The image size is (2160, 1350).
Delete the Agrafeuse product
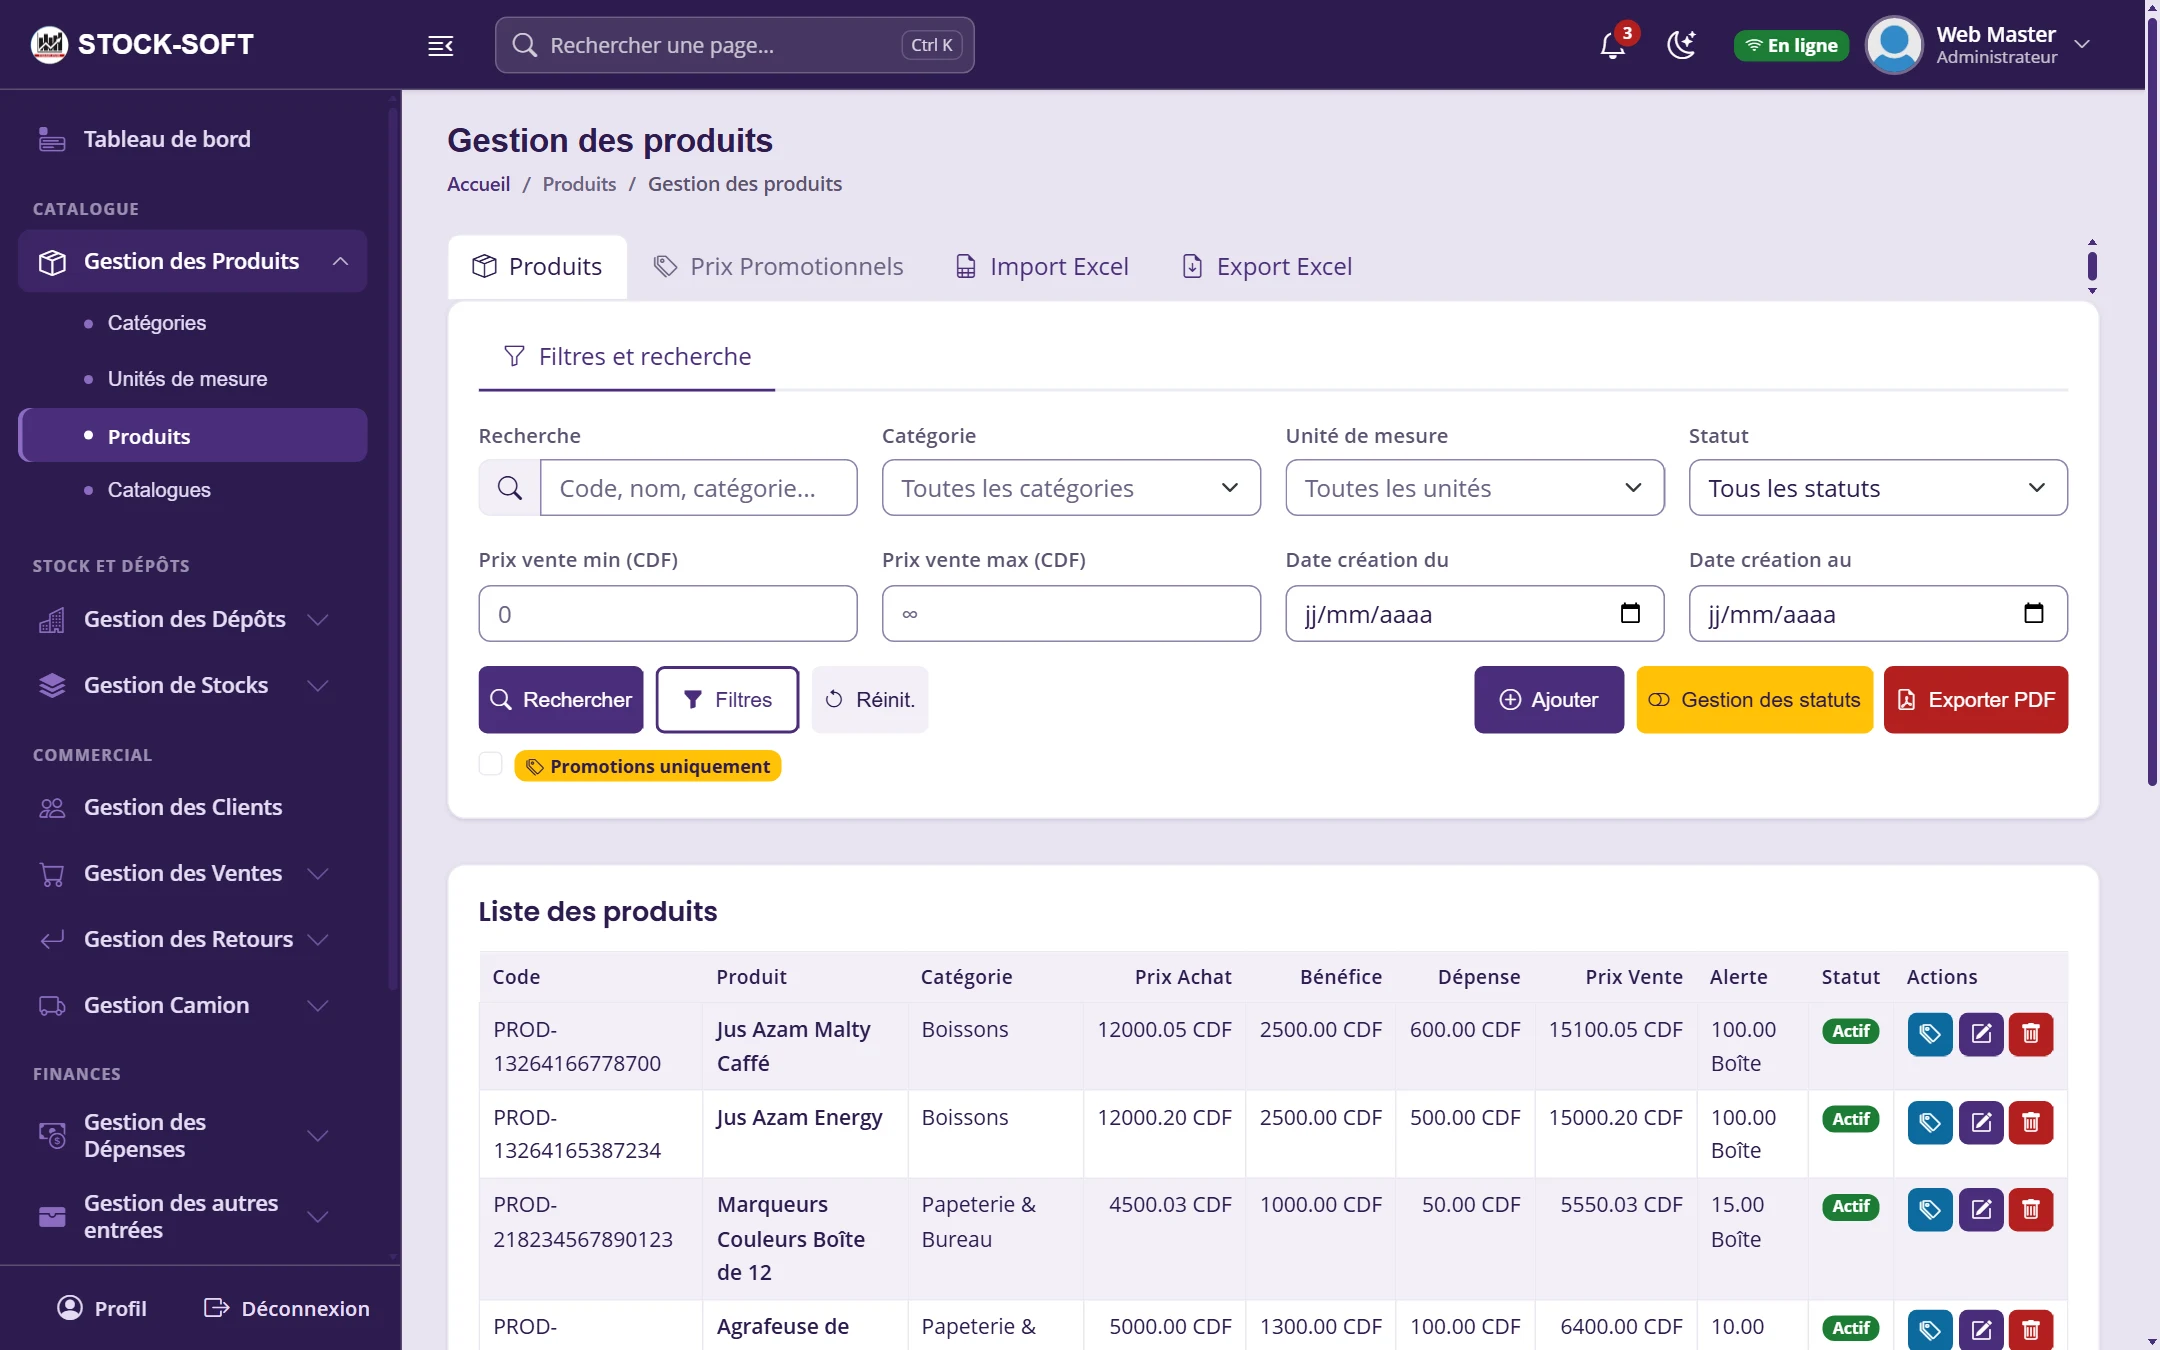click(x=2031, y=1330)
